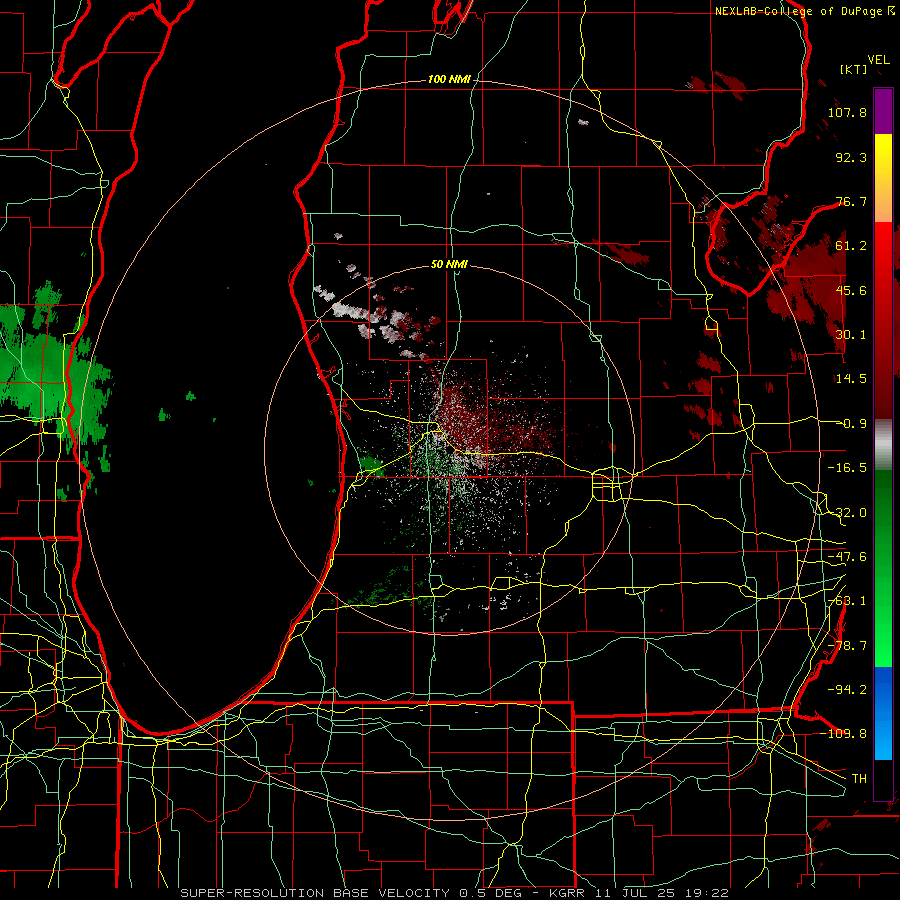Click the "VEL" legend title
The width and height of the screenshot is (900, 900).
[878, 60]
